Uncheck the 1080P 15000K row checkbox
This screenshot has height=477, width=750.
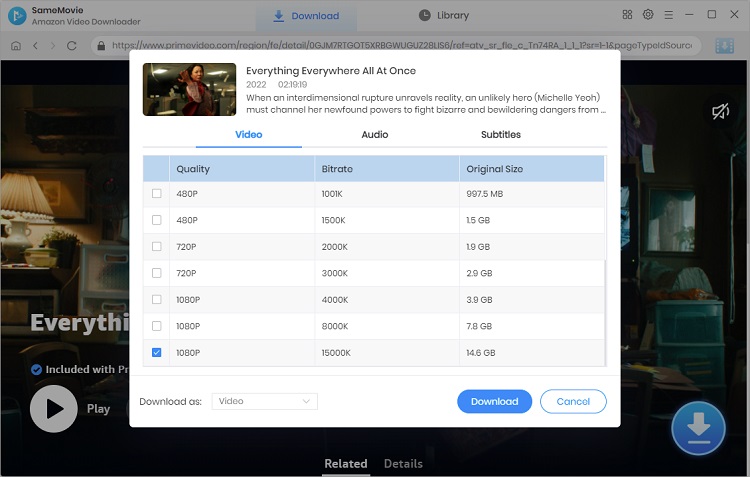pyautogui.click(x=156, y=353)
